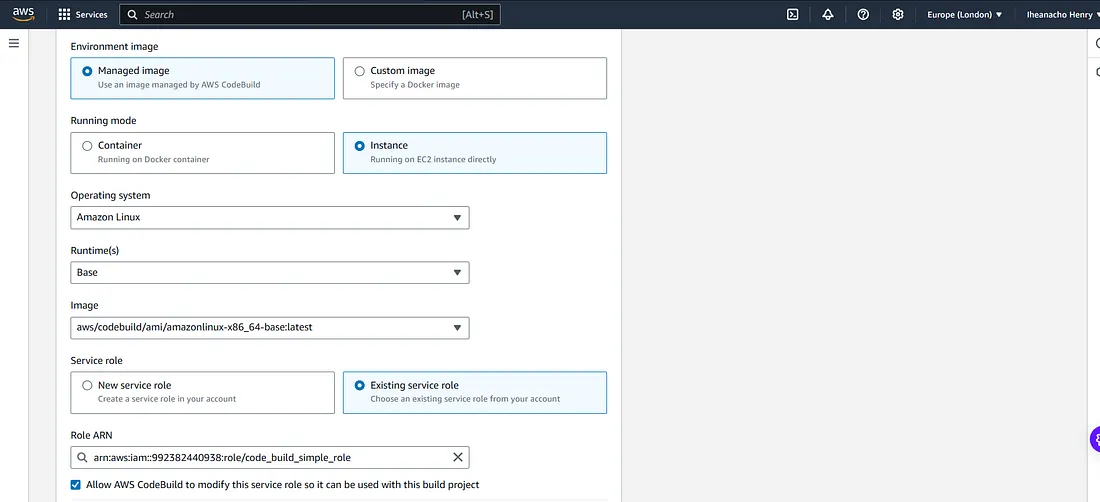Select Existing service role
The width and height of the screenshot is (1100, 502).
point(475,393)
